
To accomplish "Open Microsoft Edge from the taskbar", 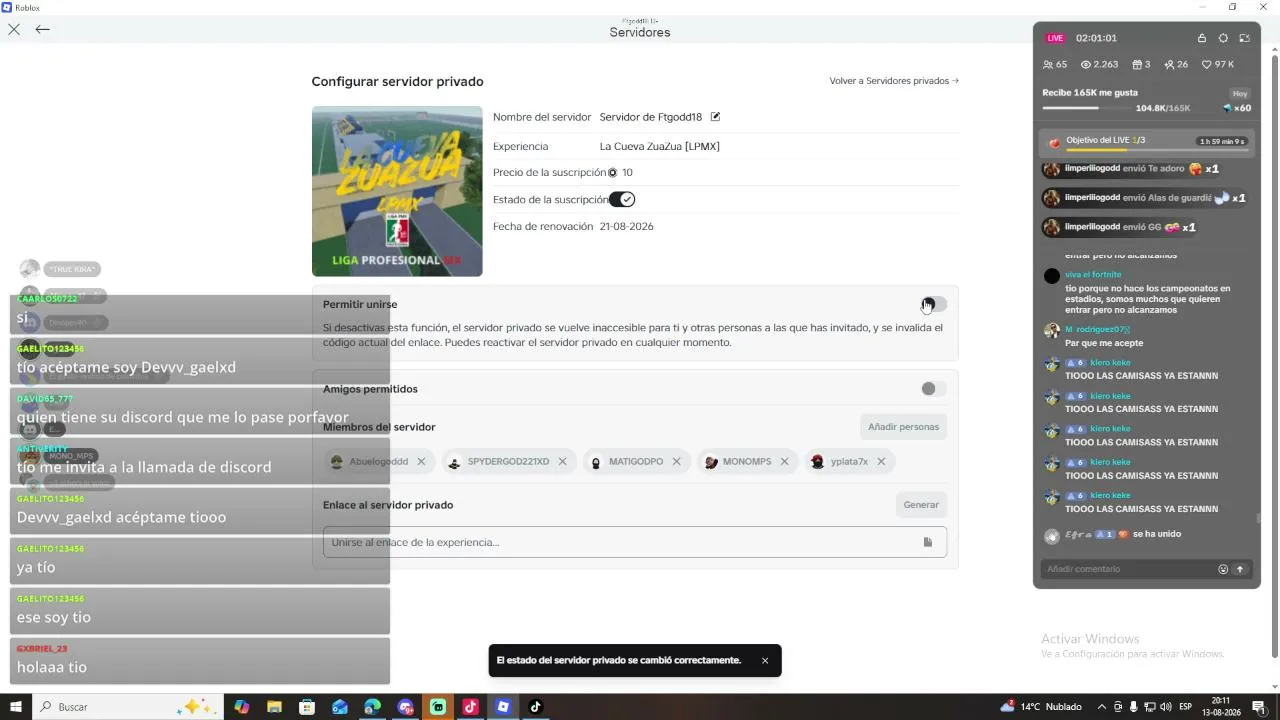I will [372, 707].
